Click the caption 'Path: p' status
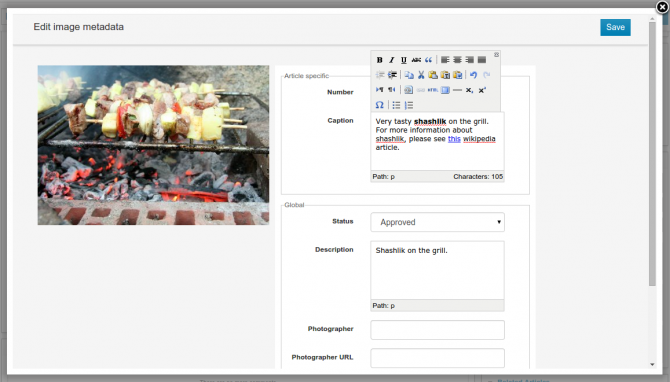670x382 pixels. (x=384, y=176)
